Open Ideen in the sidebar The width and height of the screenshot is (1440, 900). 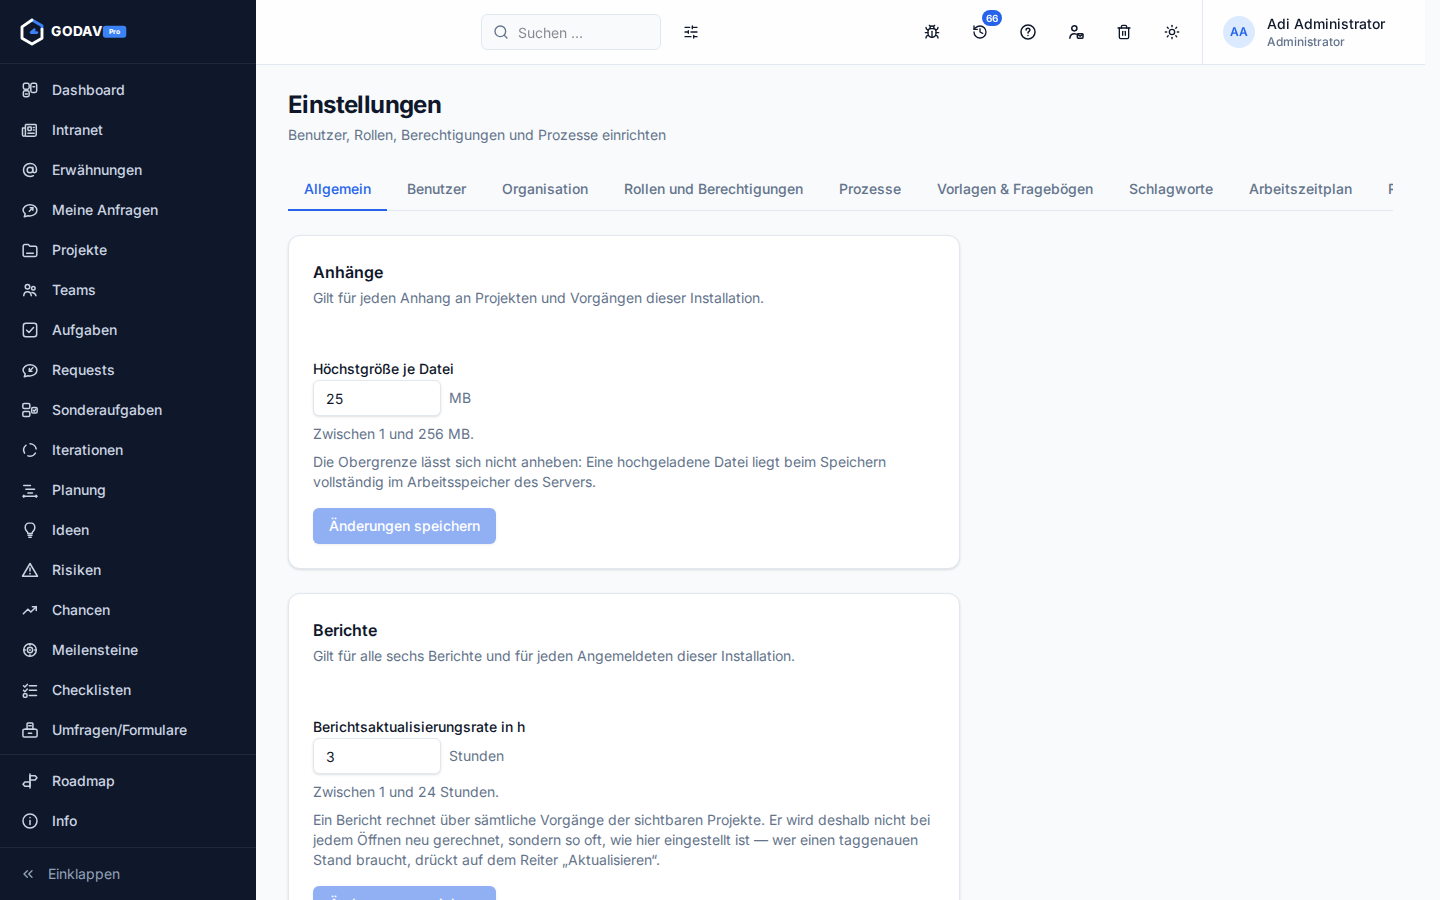coord(128,530)
